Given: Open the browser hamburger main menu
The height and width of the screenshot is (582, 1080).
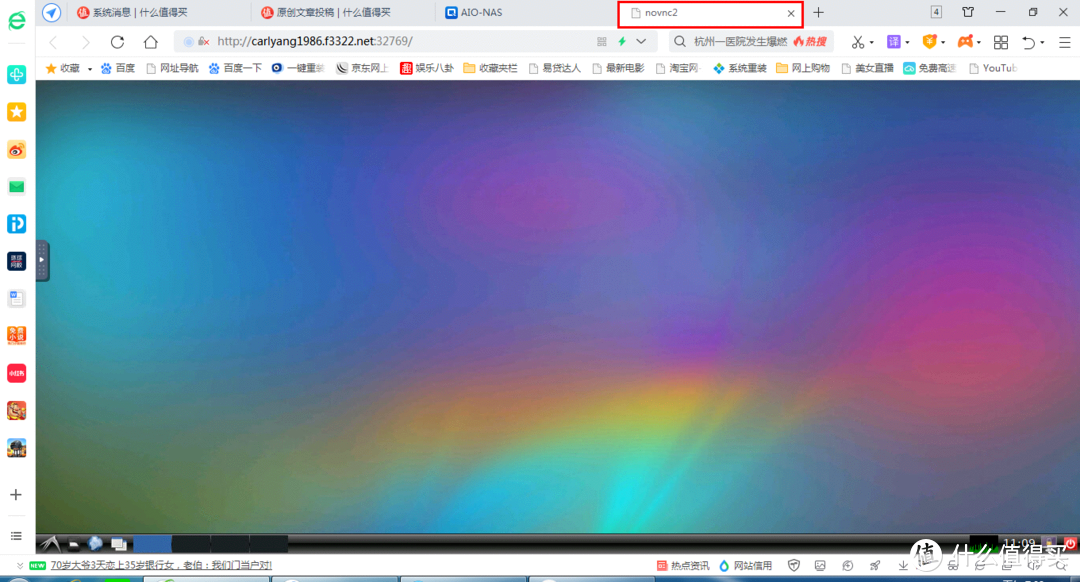Looking at the screenshot, I should pos(1064,43).
